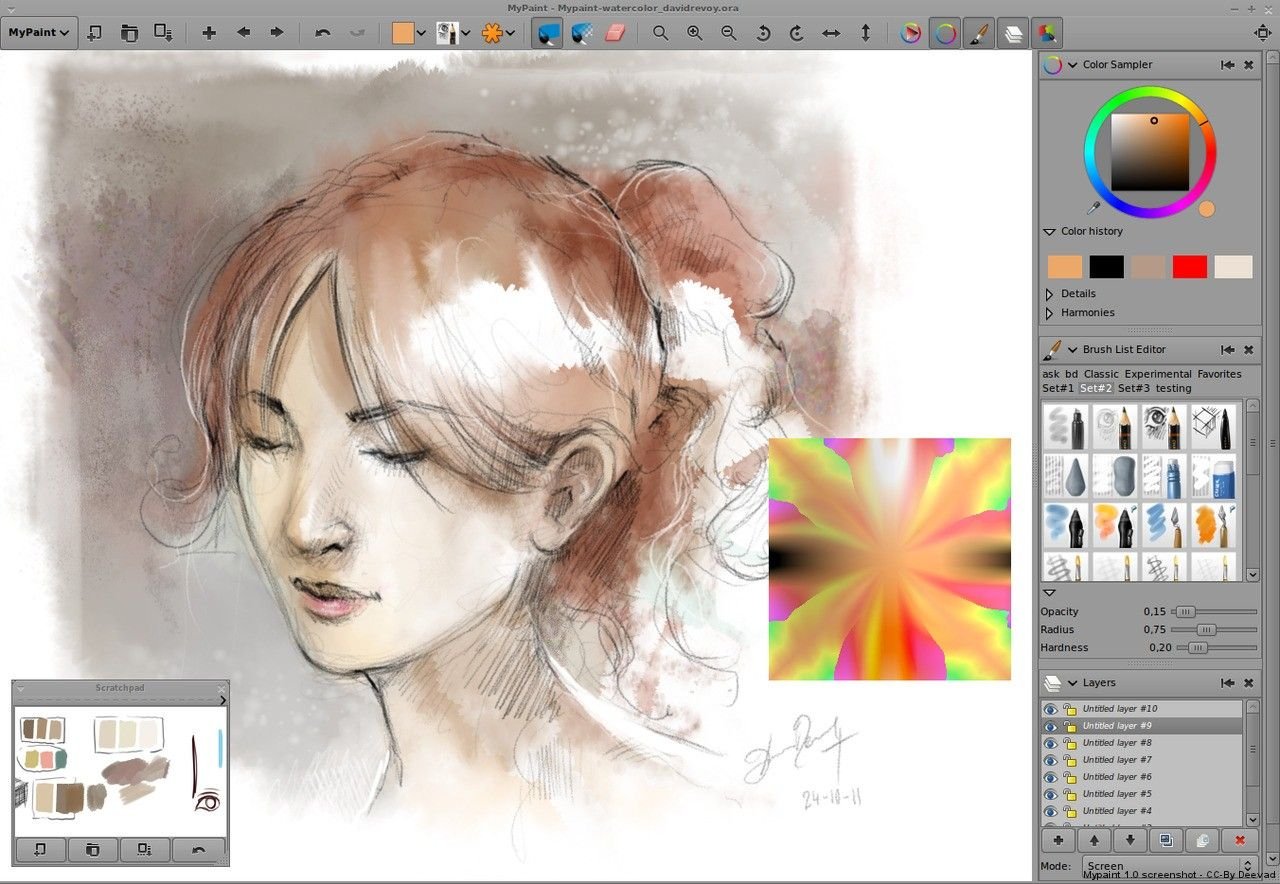Activate the Zoom In magnifier icon
This screenshot has width=1280, height=884.
694,33
